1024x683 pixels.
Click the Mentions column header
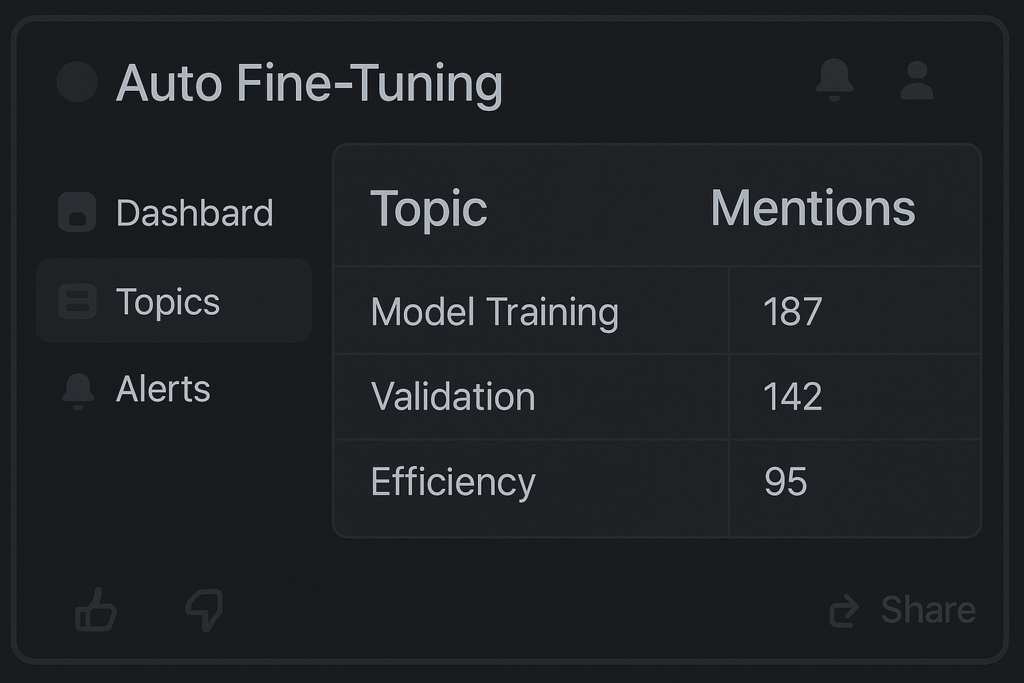(812, 209)
